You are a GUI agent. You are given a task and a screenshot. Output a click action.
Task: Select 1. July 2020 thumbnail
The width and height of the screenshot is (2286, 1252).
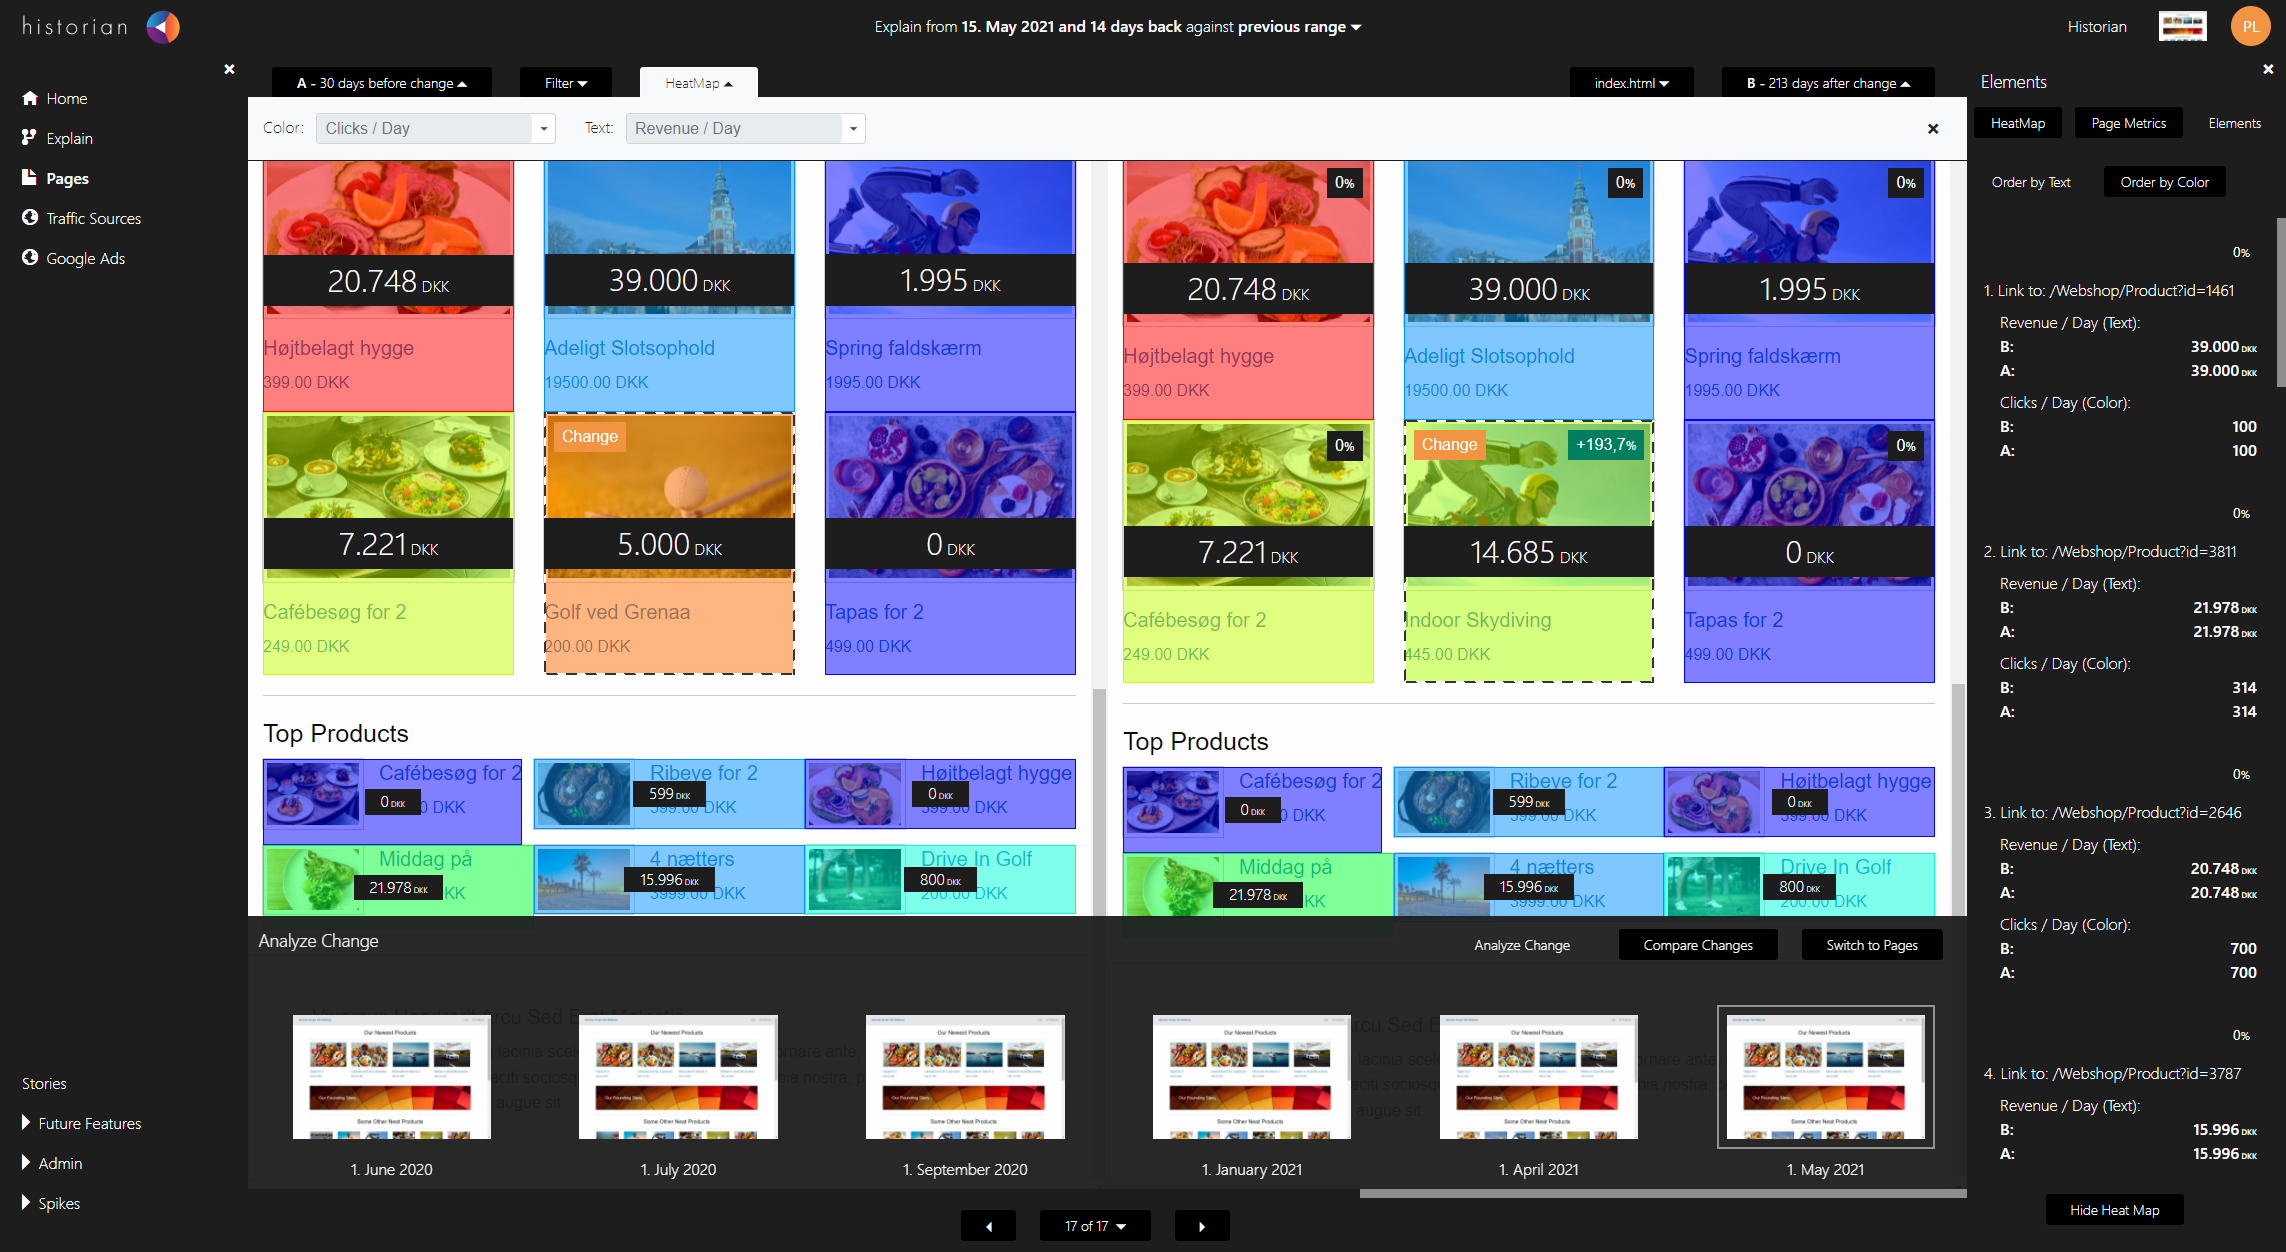(678, 1077)
